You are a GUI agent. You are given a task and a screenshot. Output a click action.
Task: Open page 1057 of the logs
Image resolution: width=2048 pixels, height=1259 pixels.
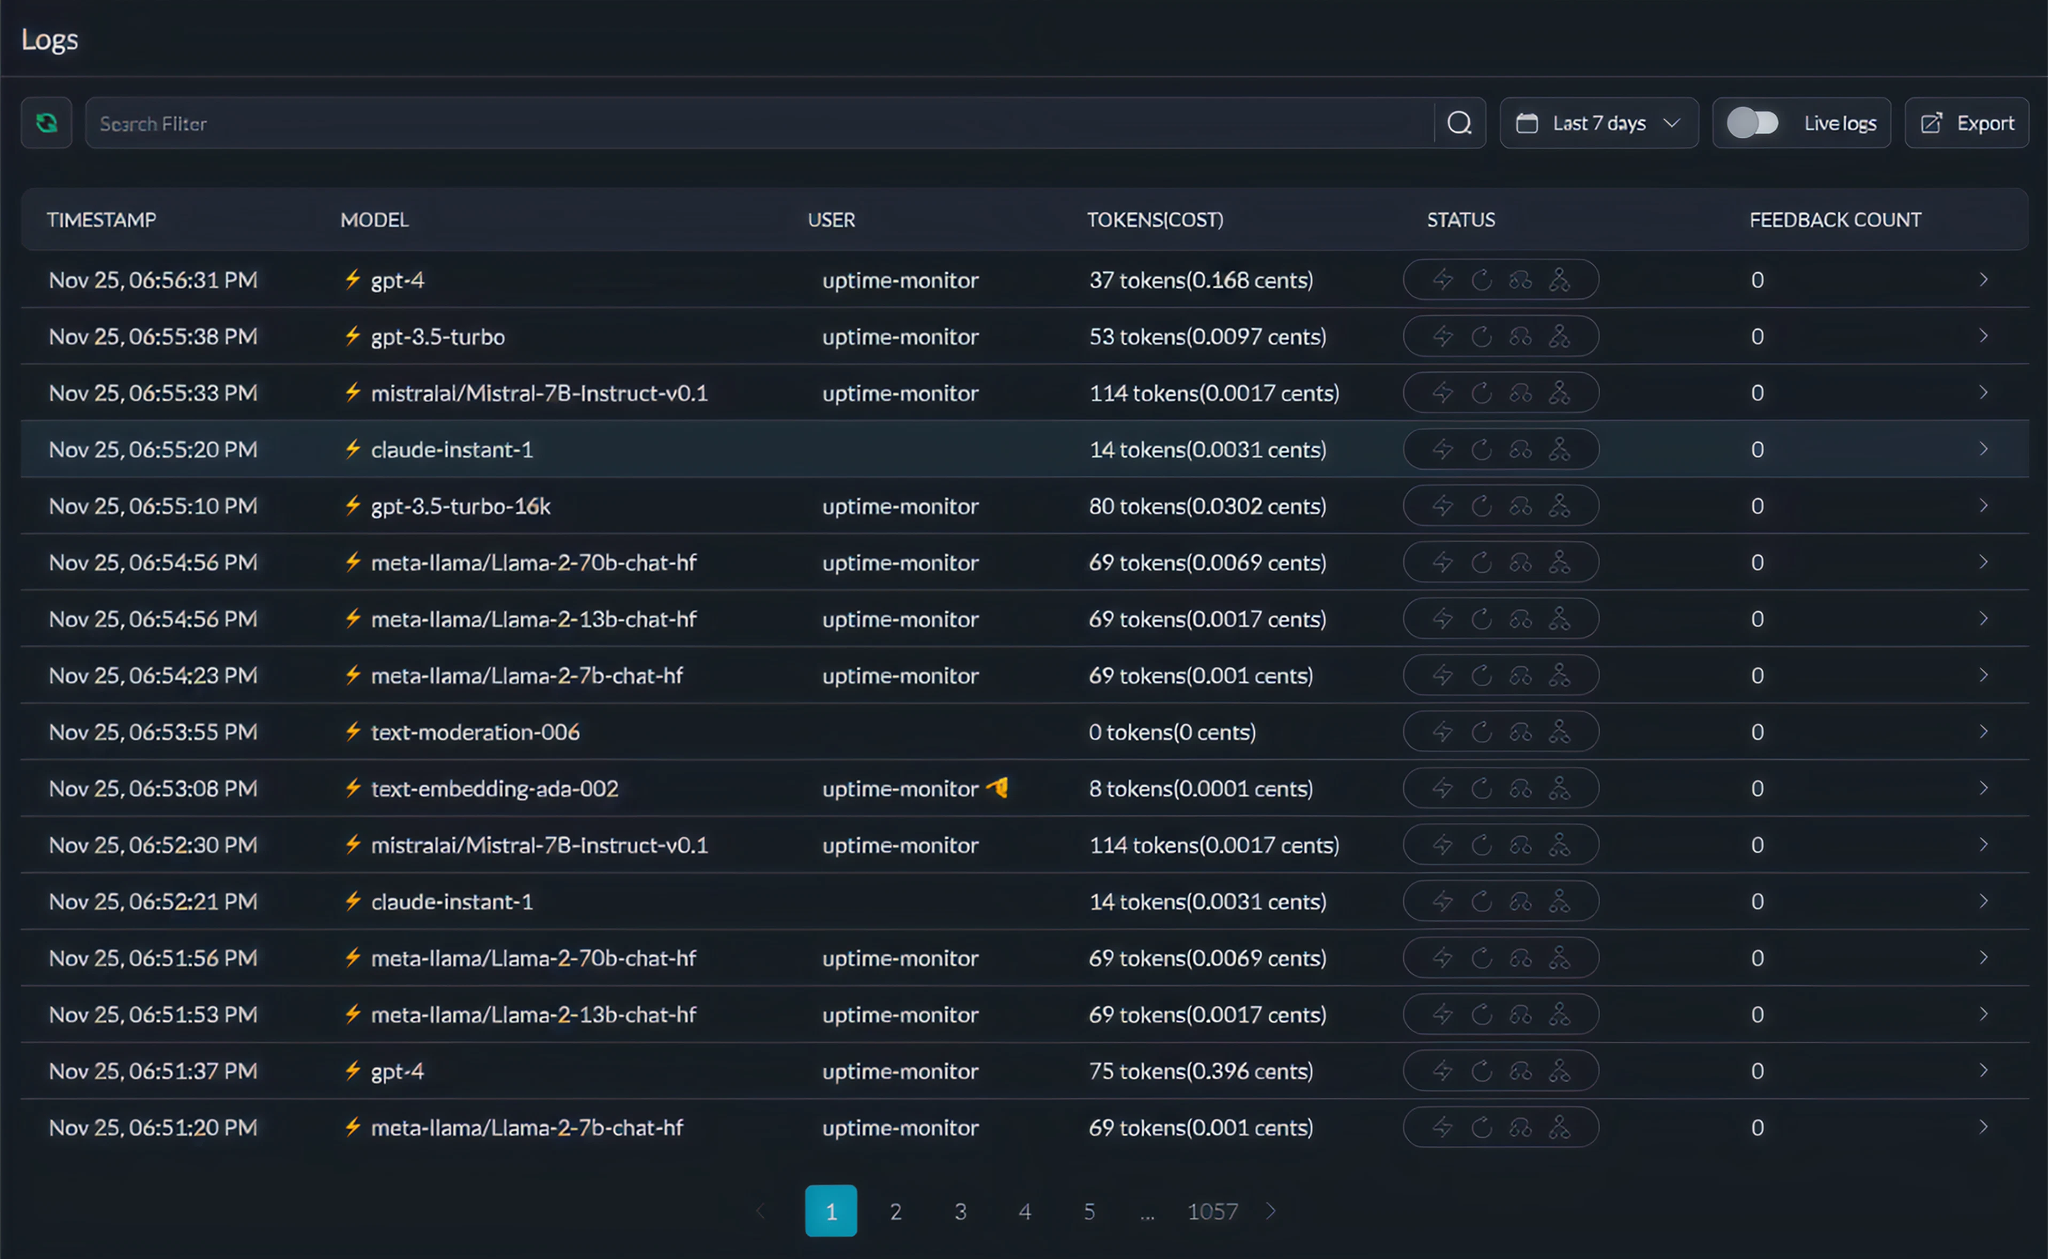[x=1212, y=1211]
